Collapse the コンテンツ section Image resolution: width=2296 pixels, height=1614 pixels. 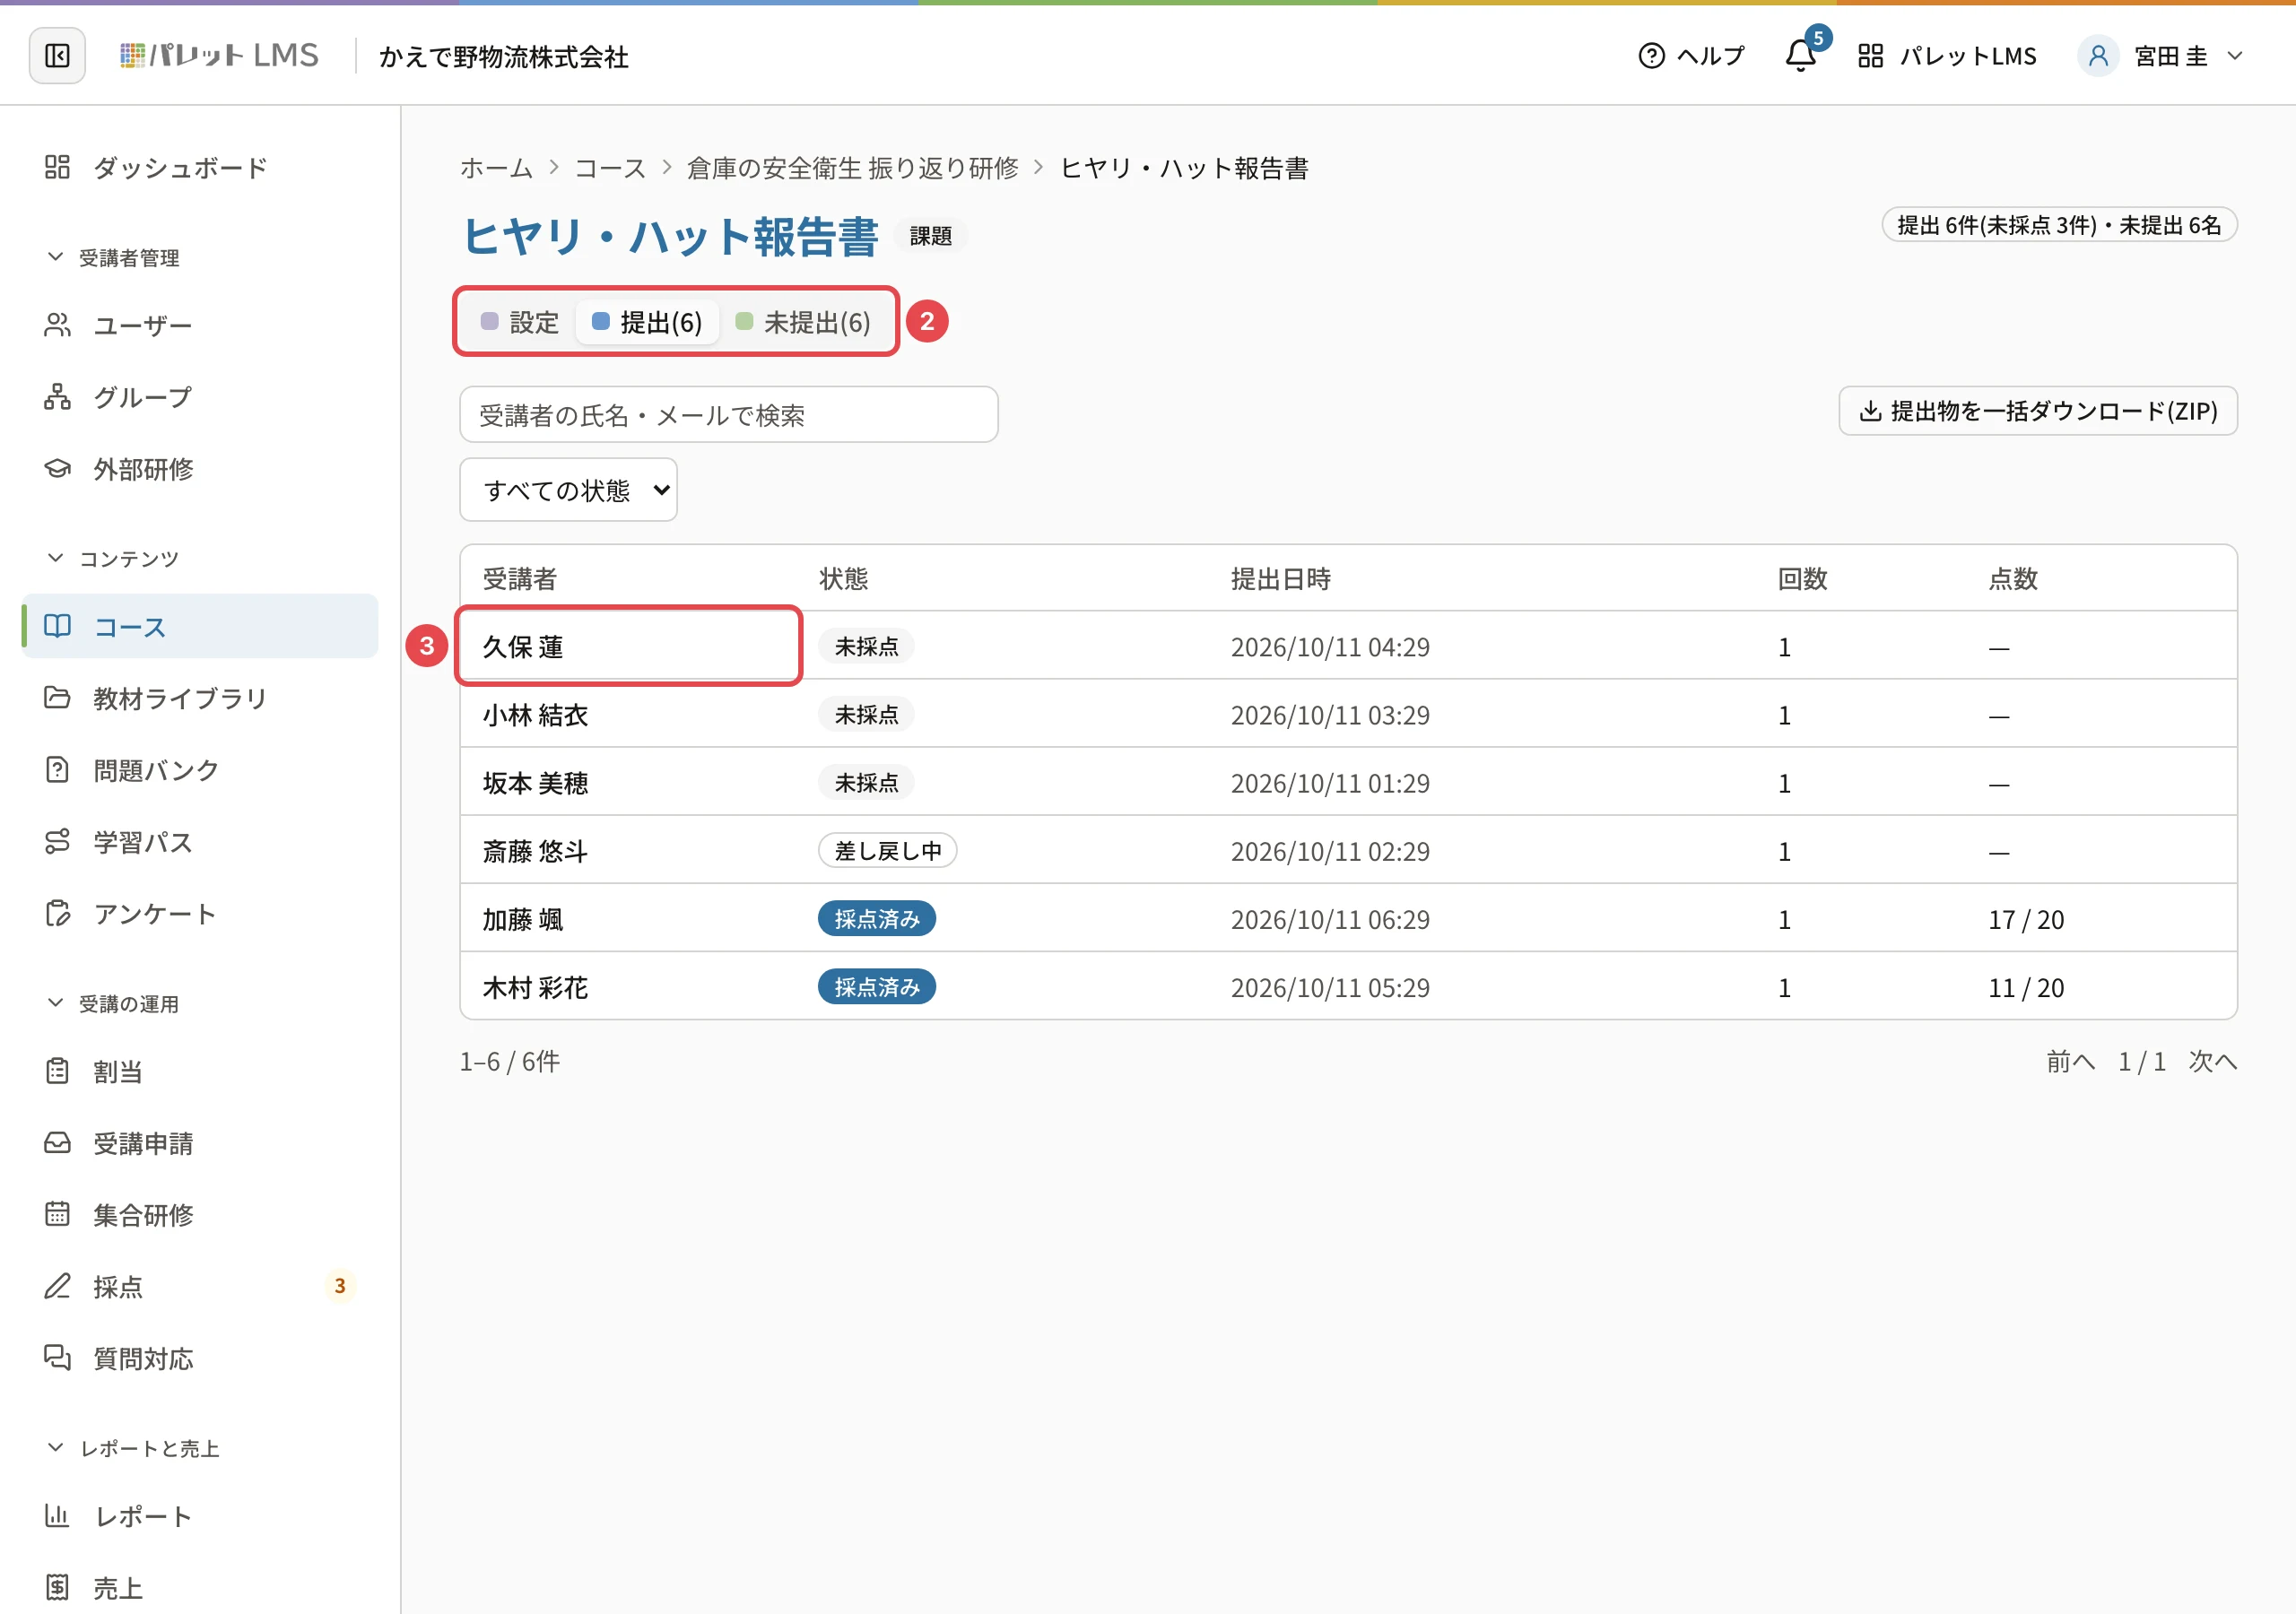113,558
